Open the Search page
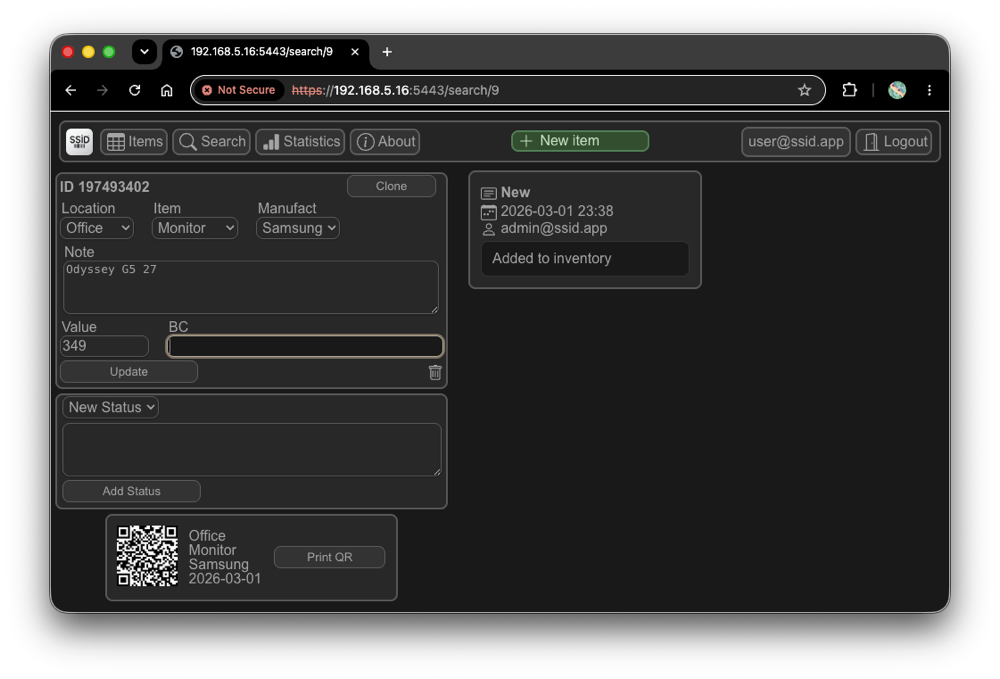Screen dimensions: 1000x679 [212, 142]
